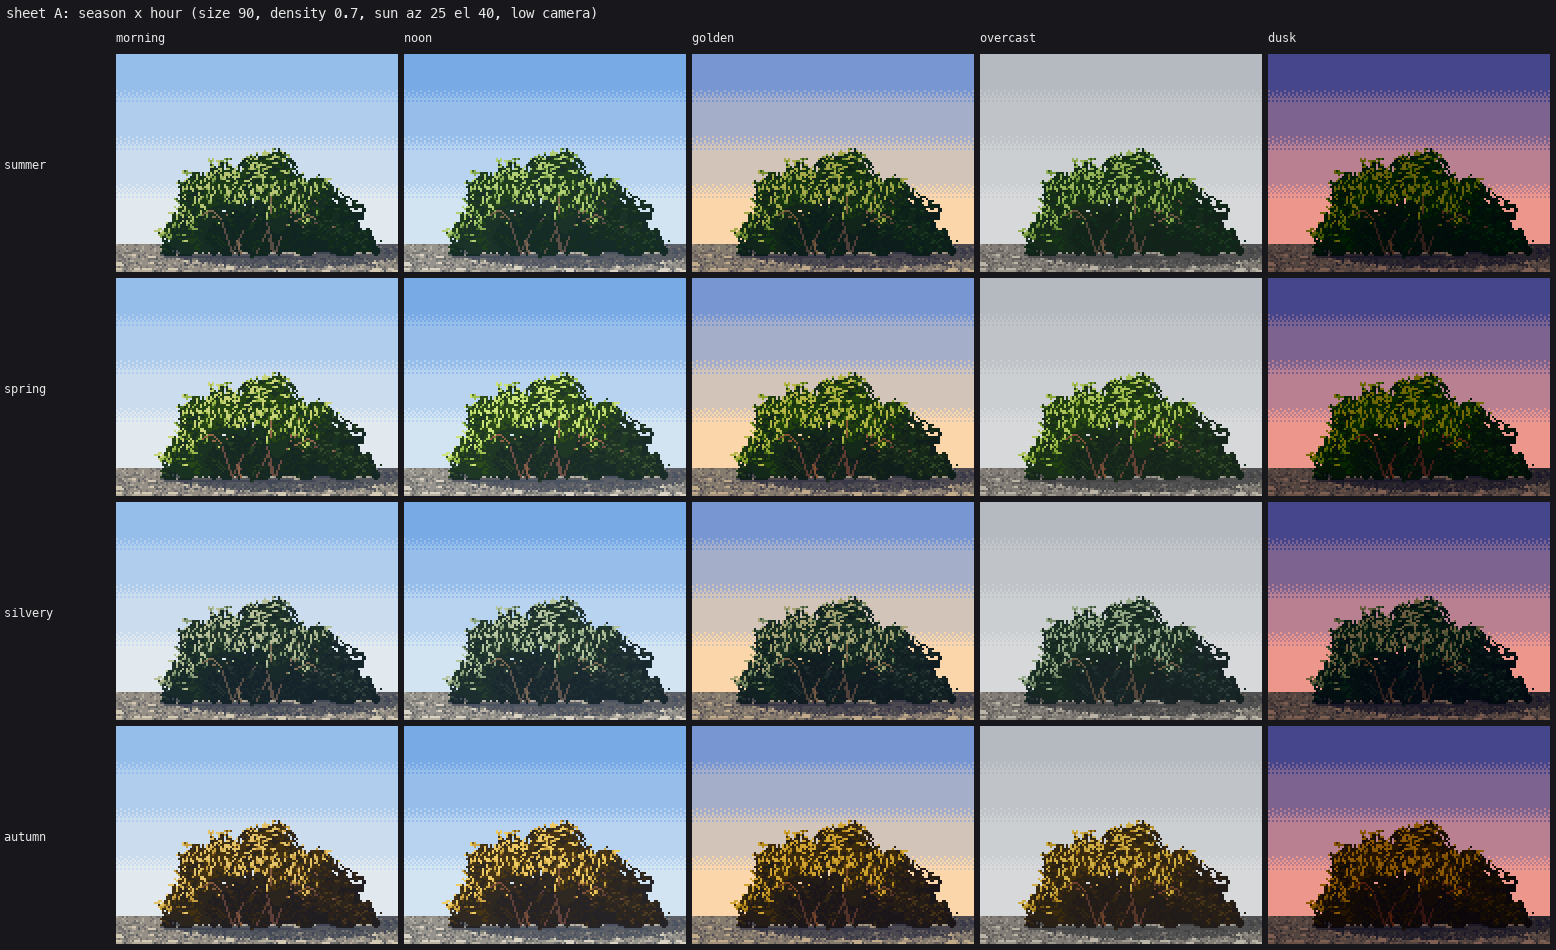The image size is (1556, 950).
Task: Click the 'silvery' row label
Action: click(28, 613)
